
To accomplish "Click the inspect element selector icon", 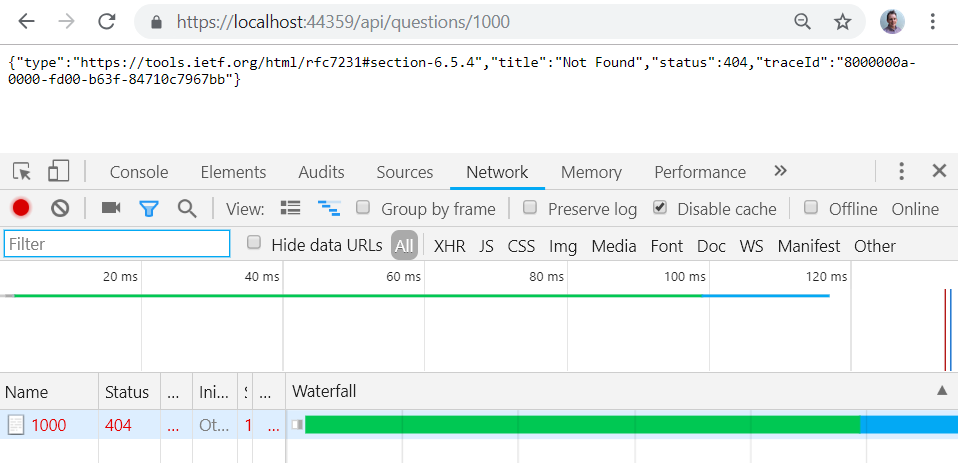I will (22, 171).
